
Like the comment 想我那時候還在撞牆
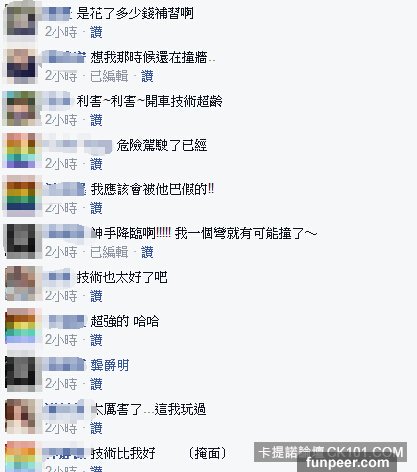click(x=147, y=76)
